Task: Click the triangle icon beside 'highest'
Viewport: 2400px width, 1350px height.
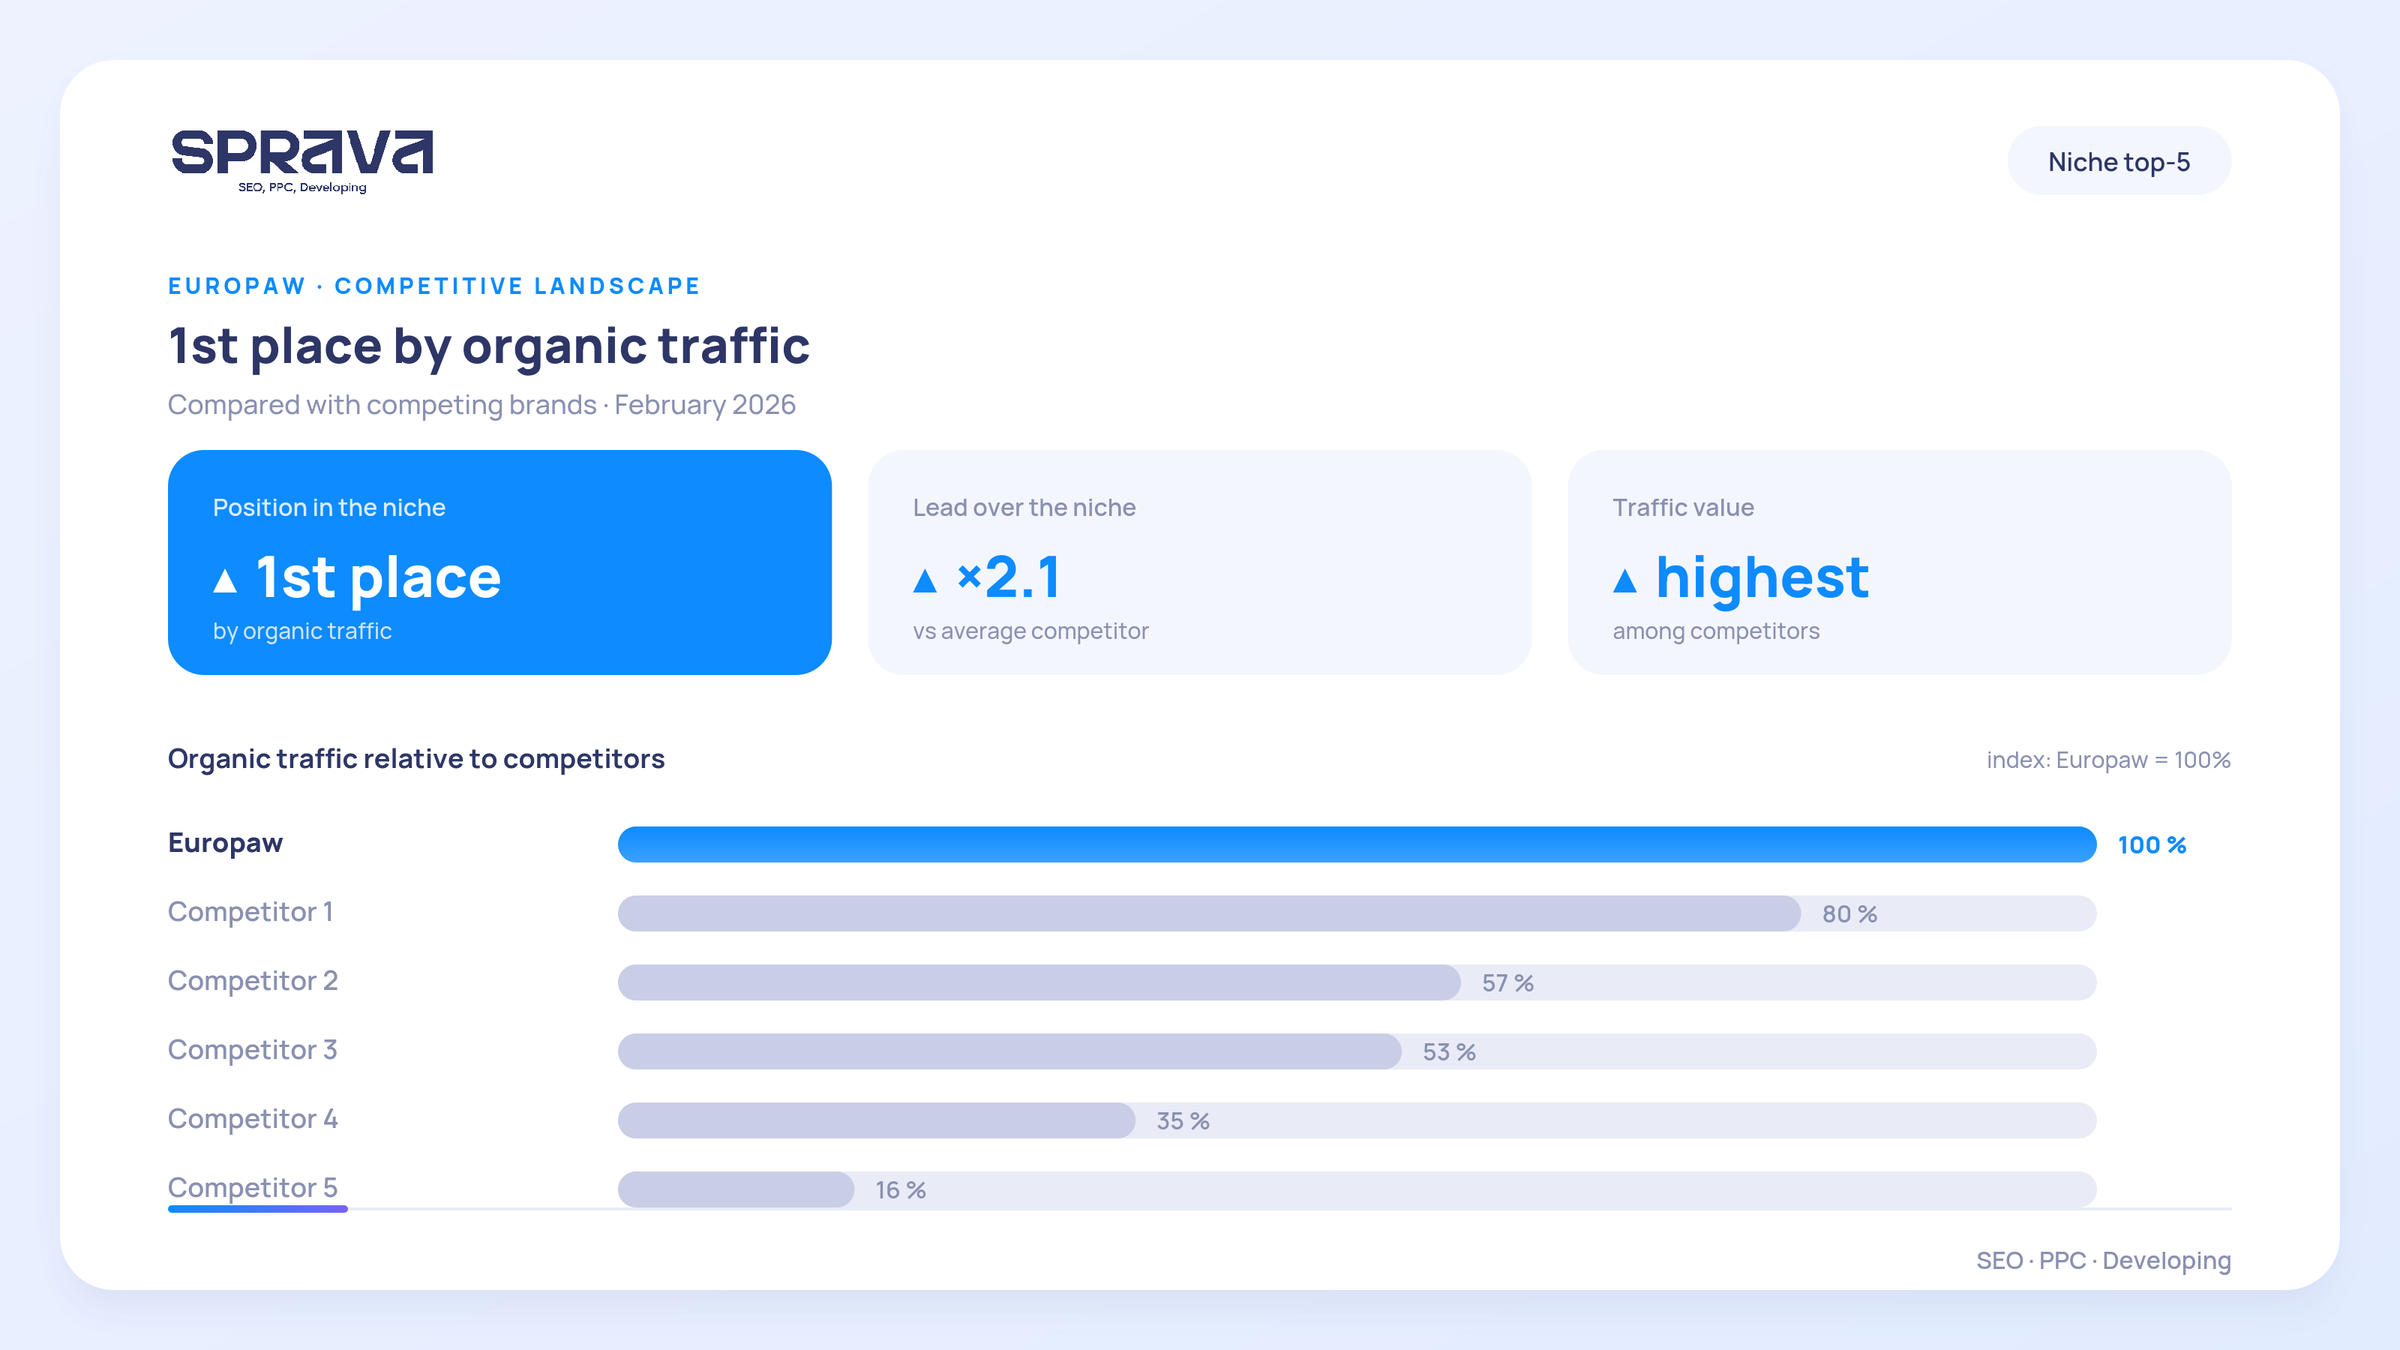Action: (1625, 581)
